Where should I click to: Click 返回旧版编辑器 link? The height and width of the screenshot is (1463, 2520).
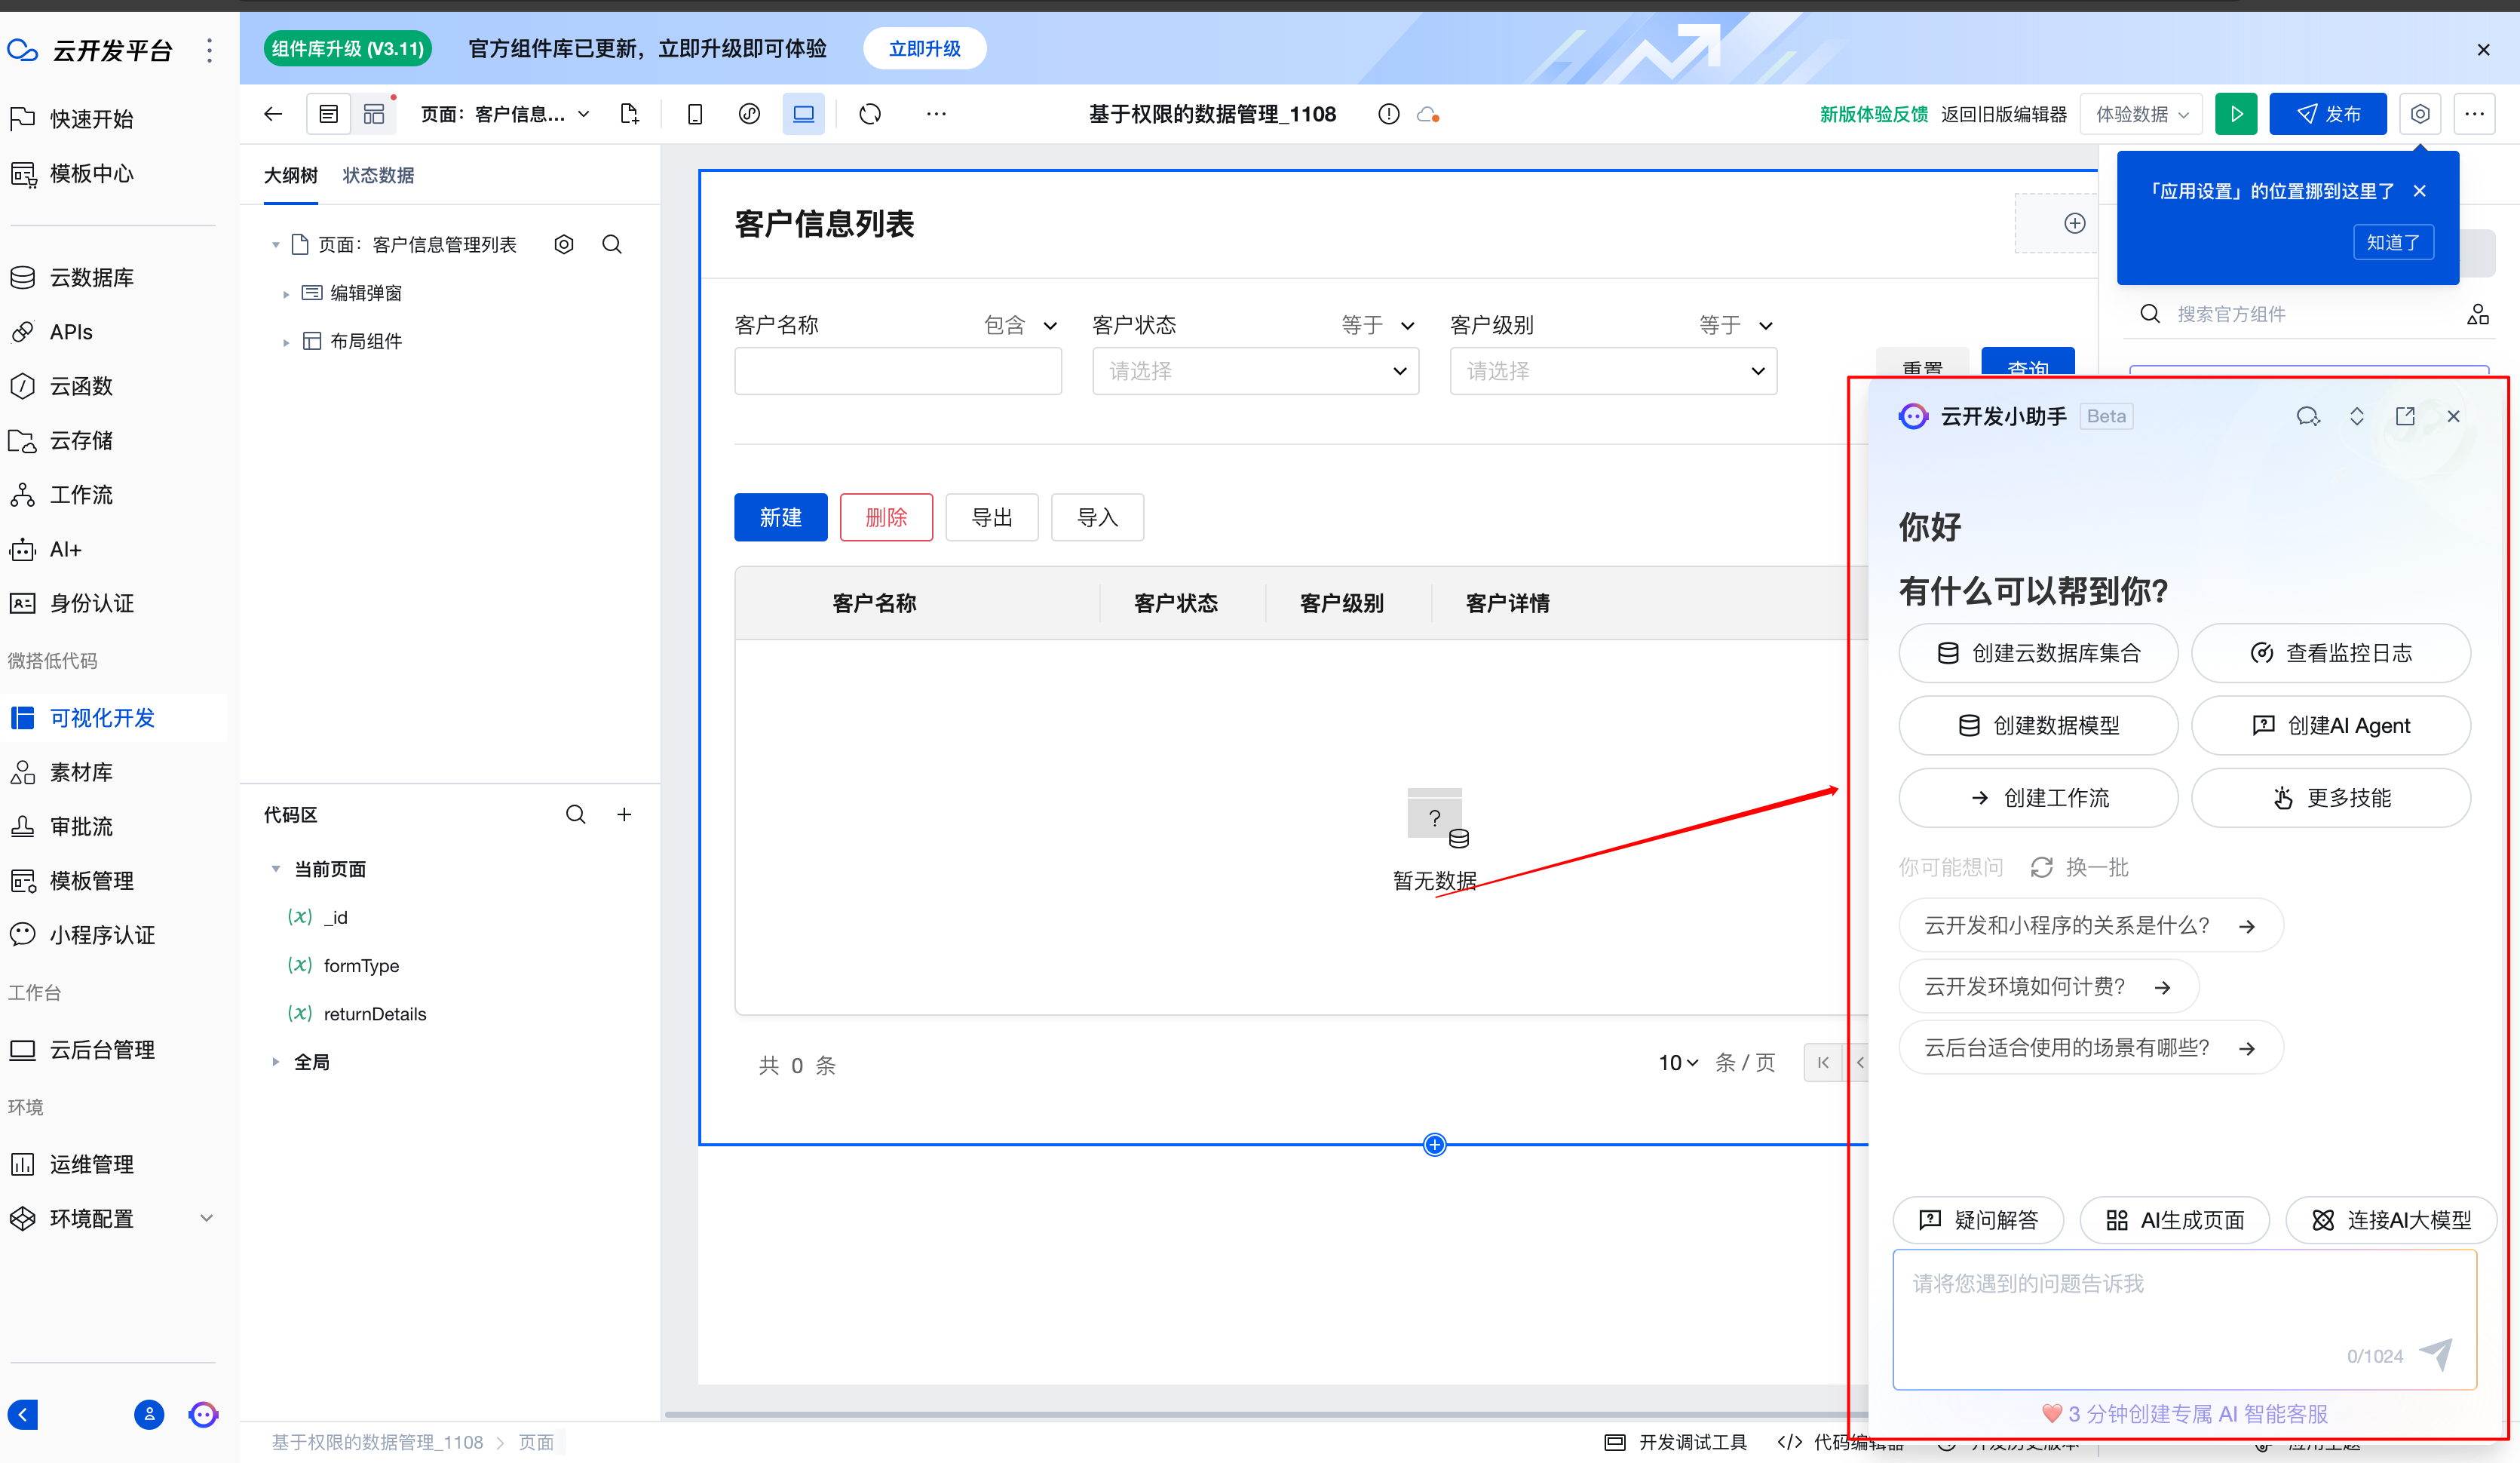pyautogui.click(x=2004, y=114)
